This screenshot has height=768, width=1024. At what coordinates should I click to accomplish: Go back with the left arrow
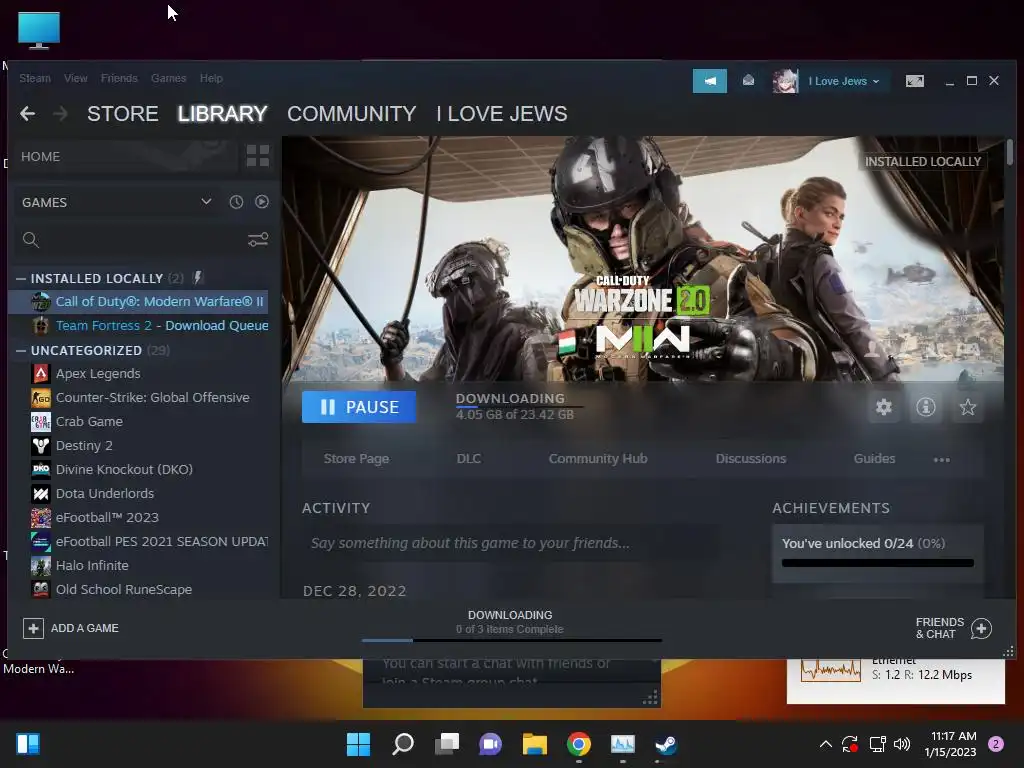(27, 114)
